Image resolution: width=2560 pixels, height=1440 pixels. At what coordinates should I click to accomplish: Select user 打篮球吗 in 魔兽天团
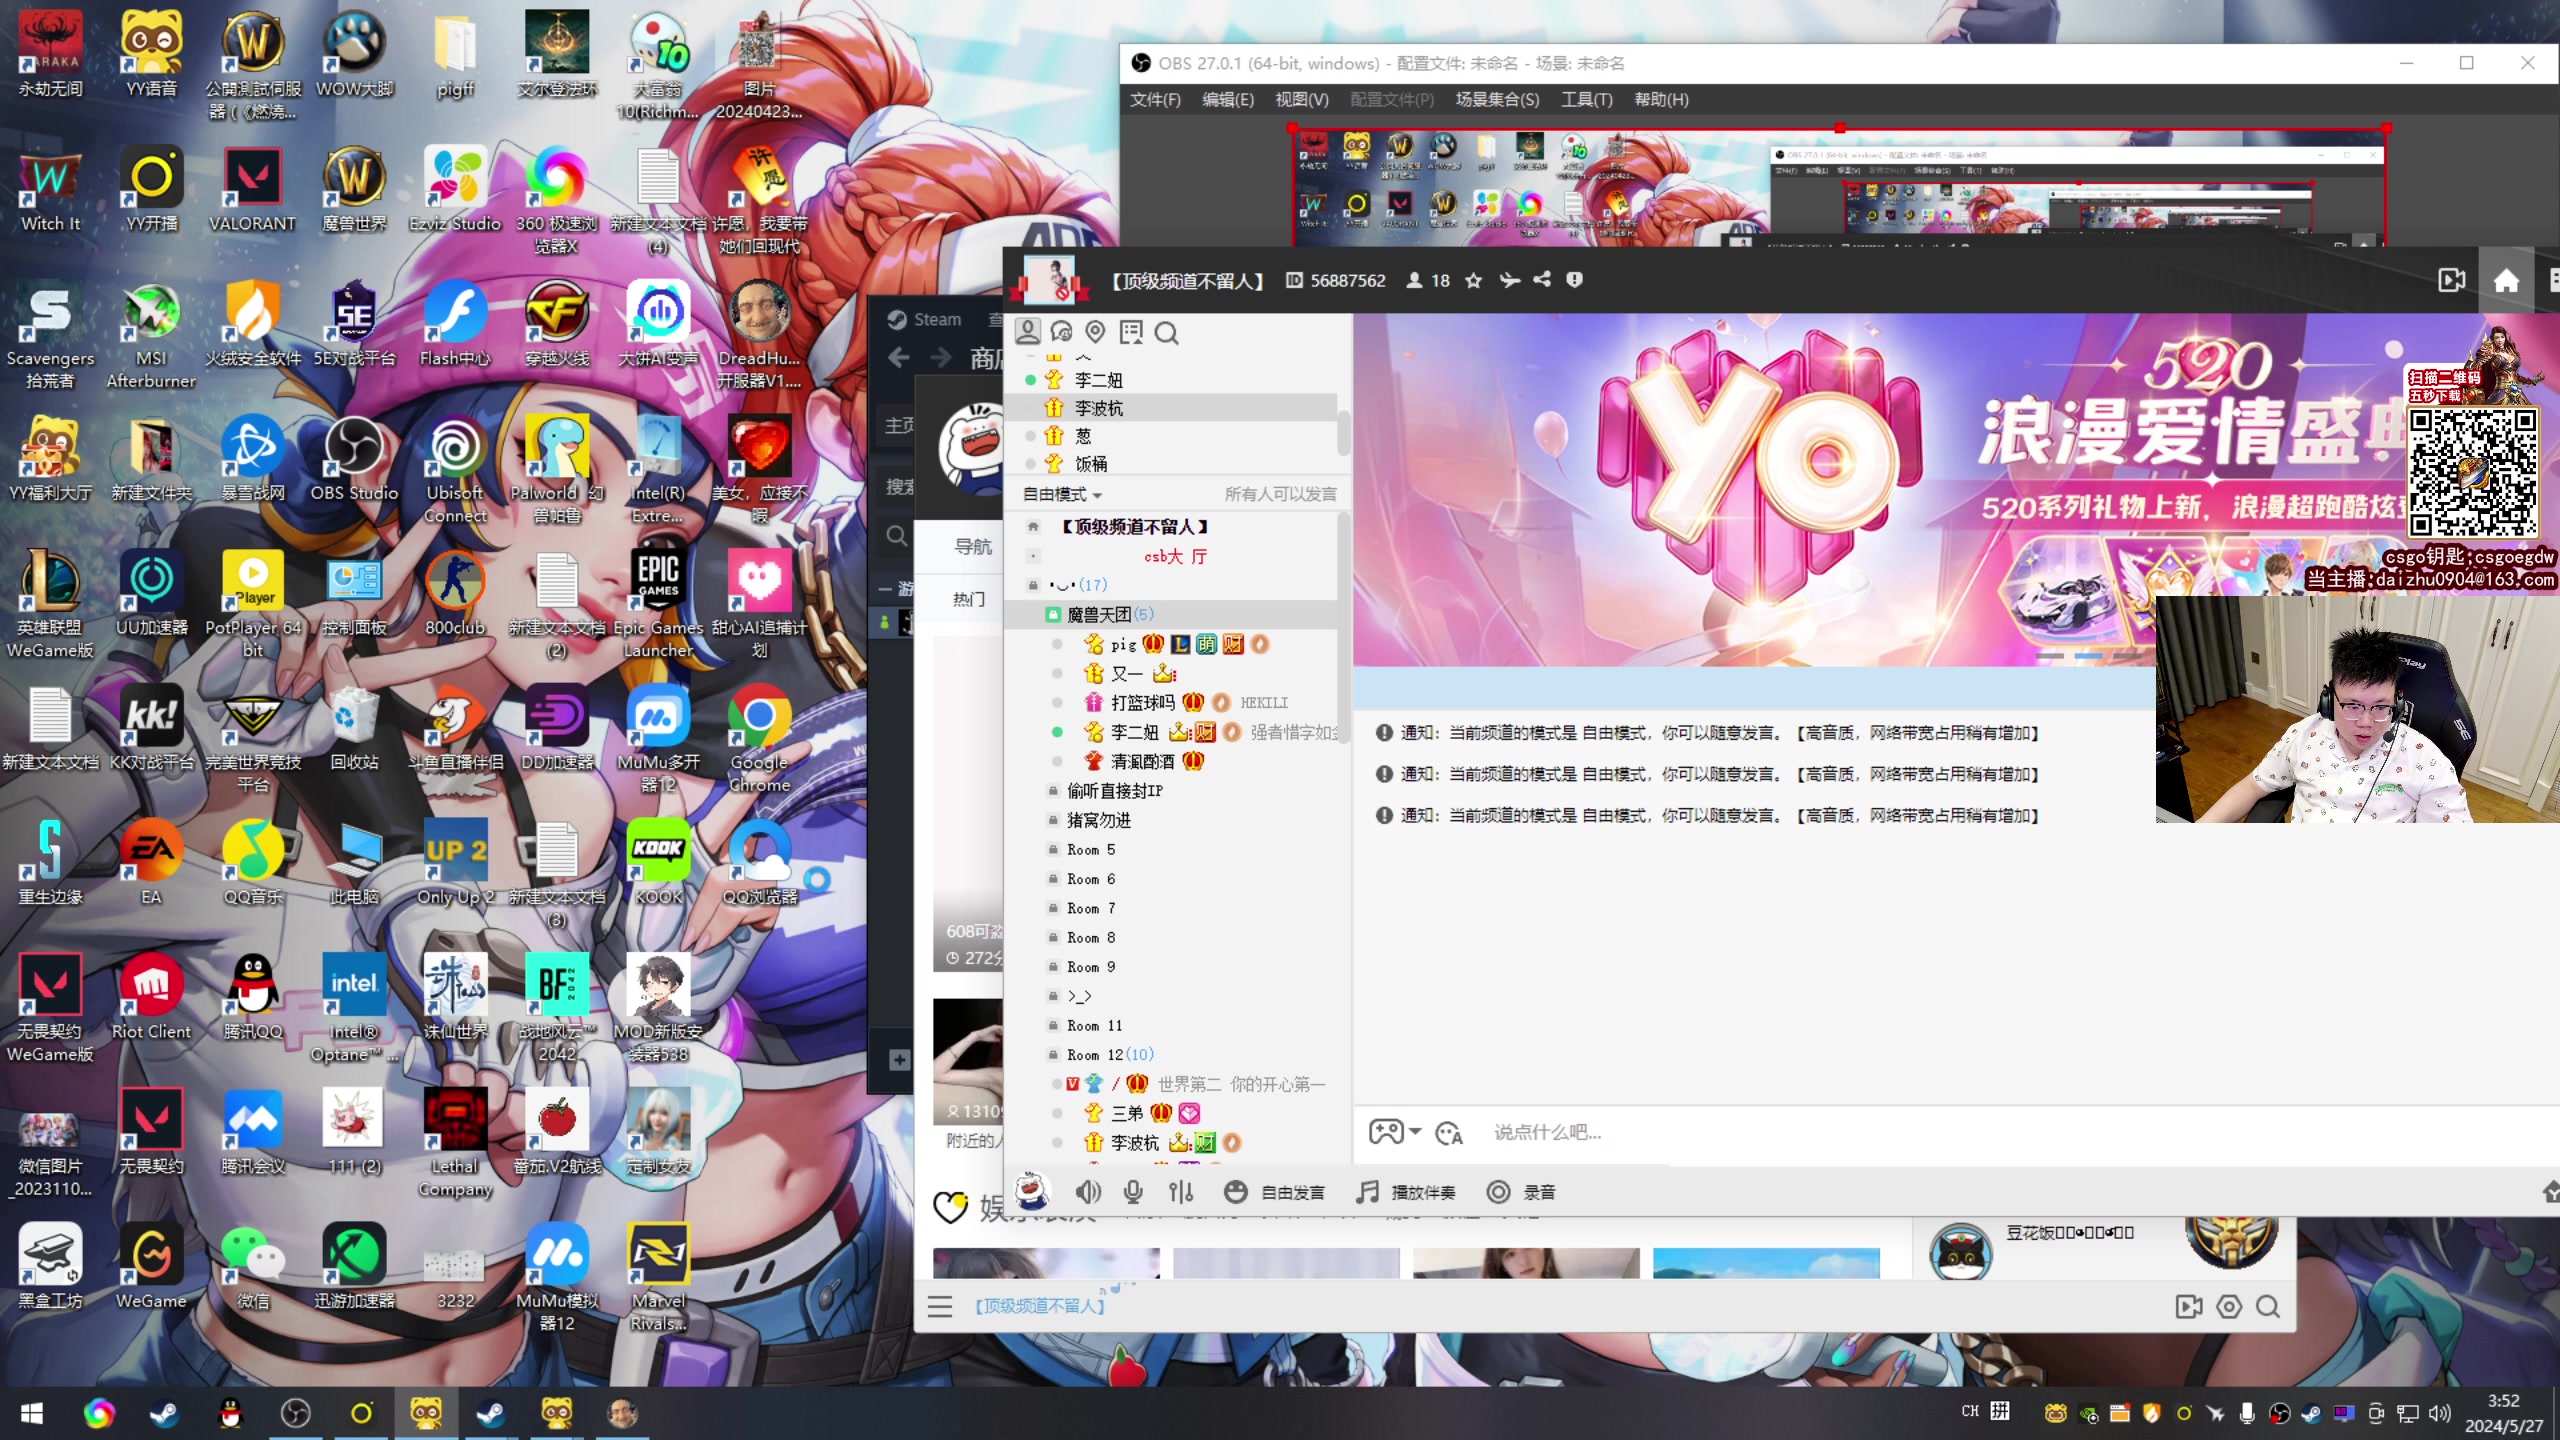point(1142,703)
